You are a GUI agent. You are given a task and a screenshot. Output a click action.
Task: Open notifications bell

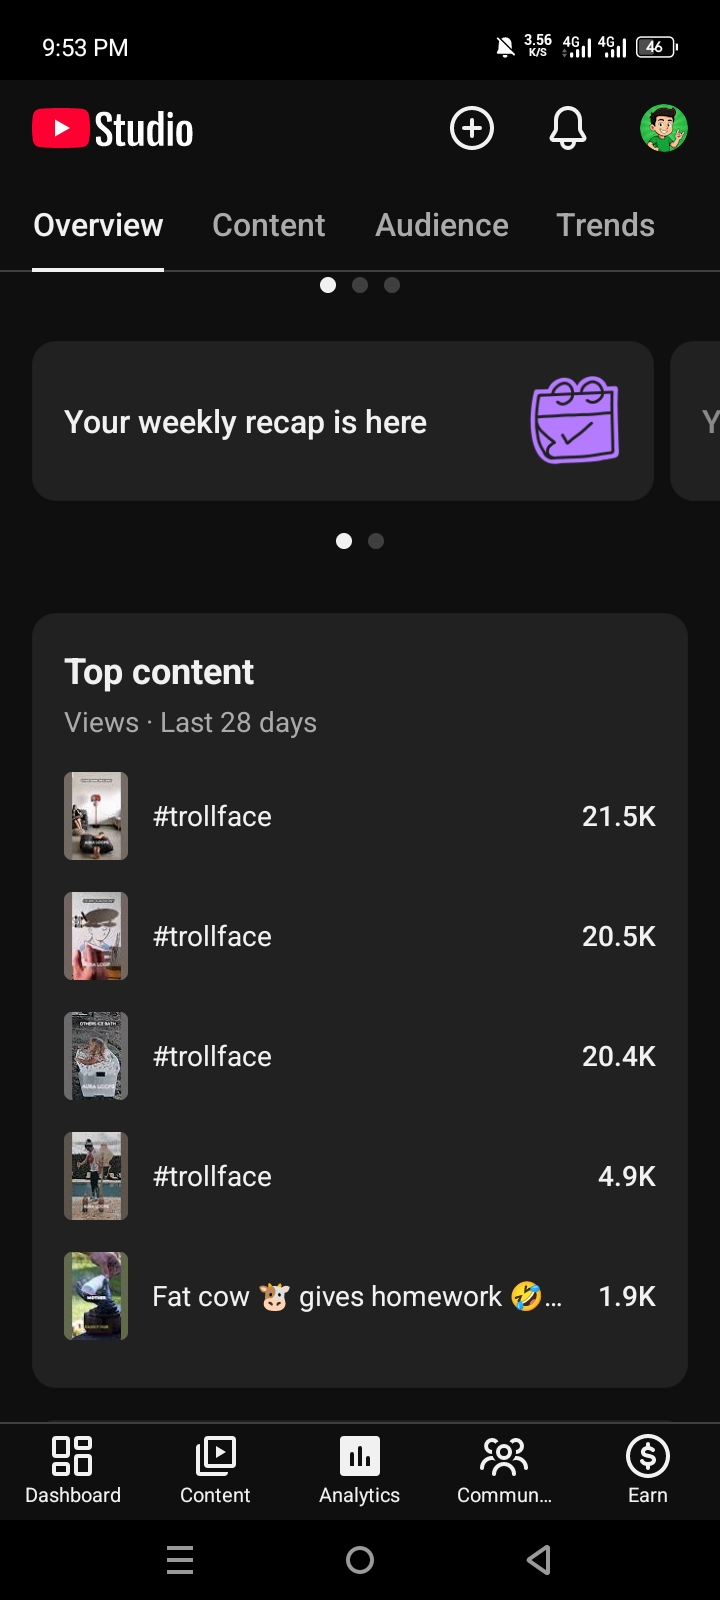567,129
